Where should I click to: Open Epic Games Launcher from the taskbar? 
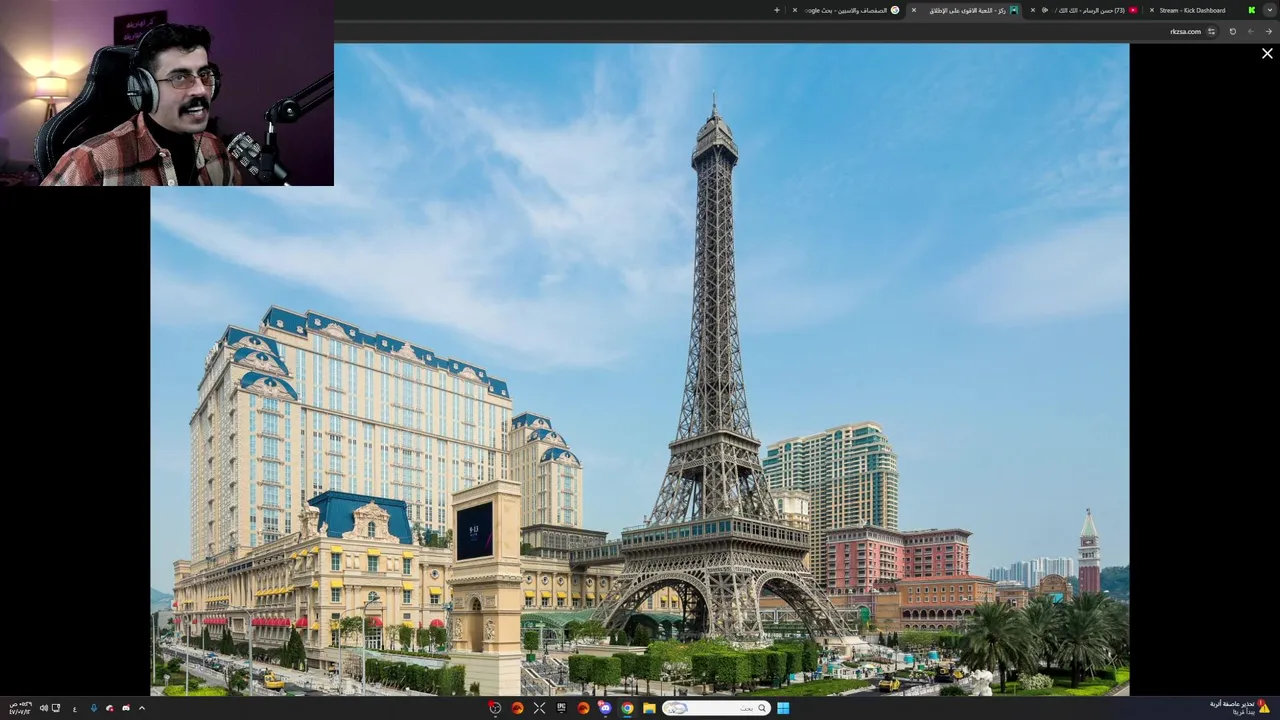(x=561, y=708)
